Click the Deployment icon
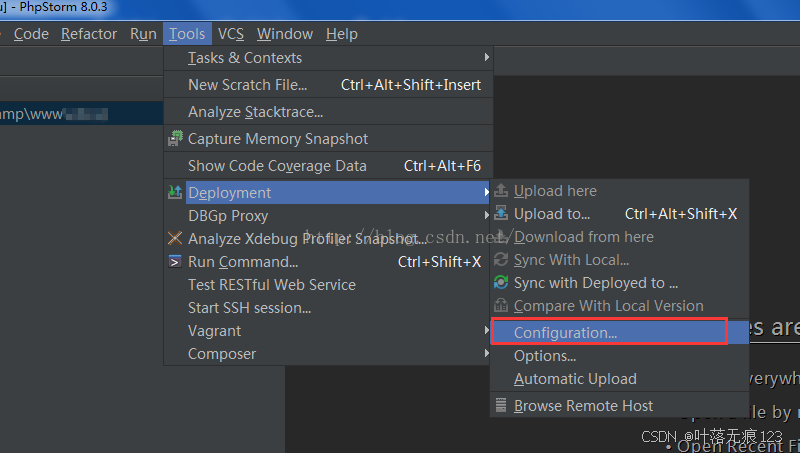Viewport: 800px width, 453px height. point(175,192)
